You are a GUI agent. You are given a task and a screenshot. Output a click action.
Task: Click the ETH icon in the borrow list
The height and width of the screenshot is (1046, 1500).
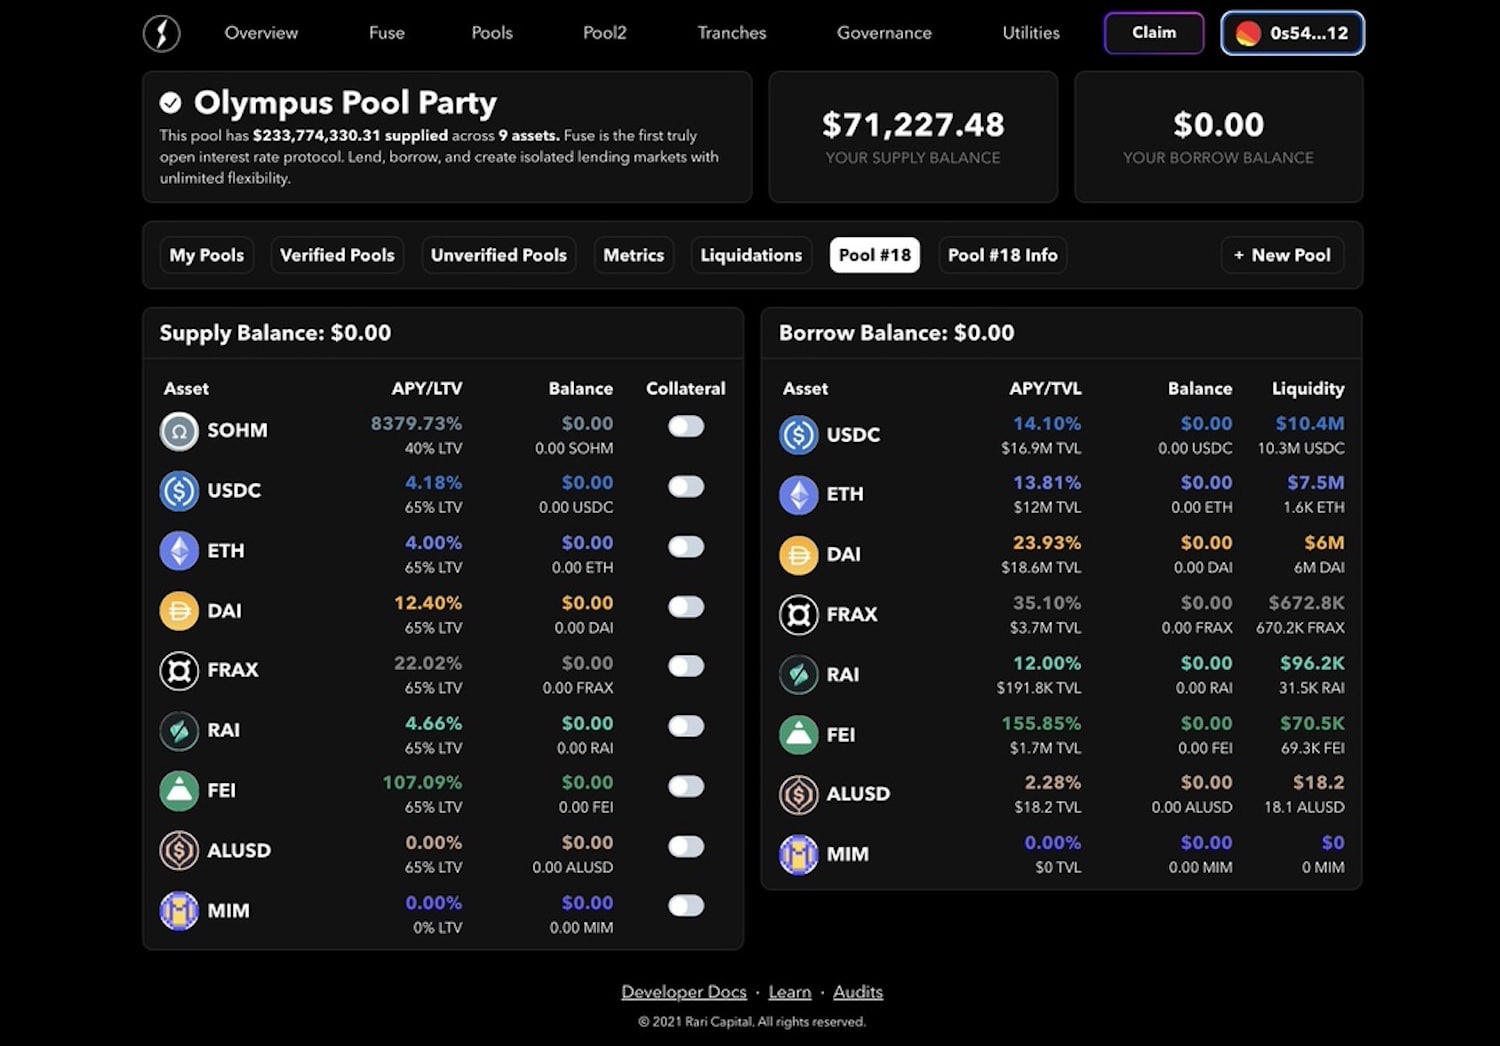click(798, 495)
